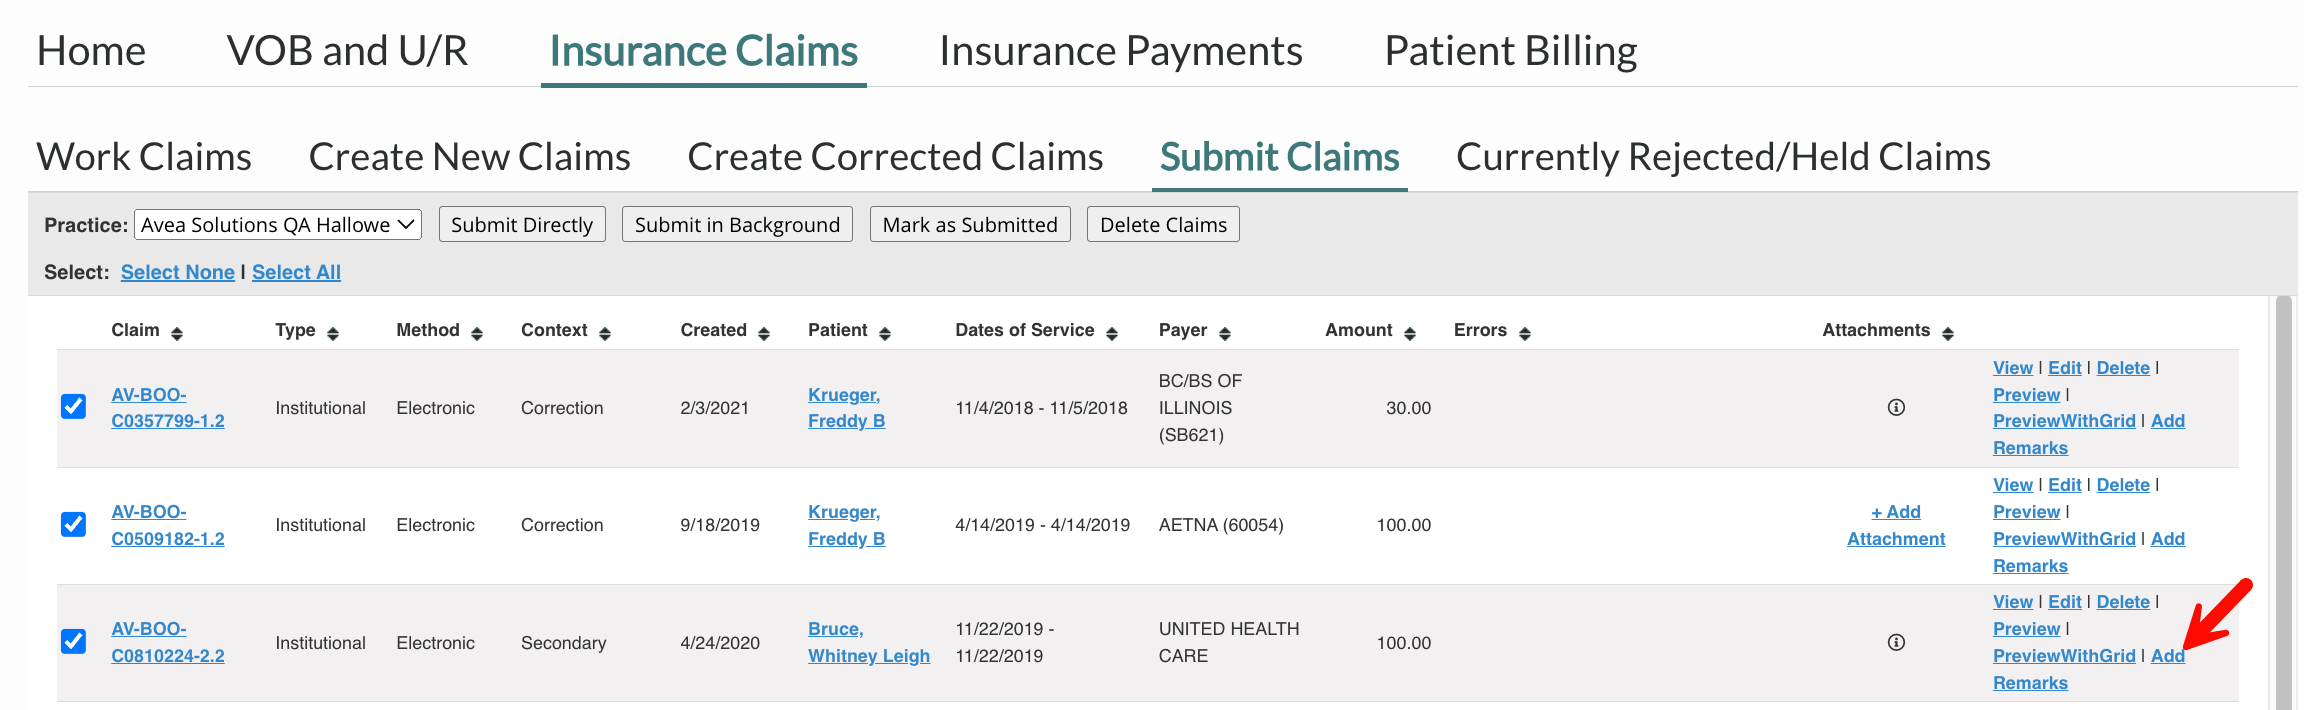Click info icon in BC/BS of Illinois row
The width and height of the screenshot is (2304, 710).
pyautogui.click(x=1895, y=407)
